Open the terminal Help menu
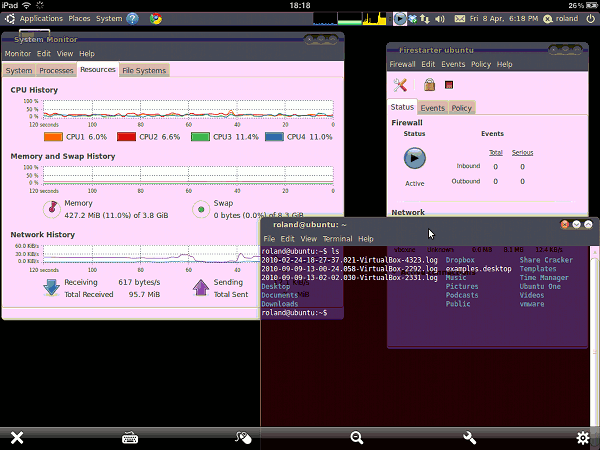The height and width of the screenshot is (450, 600). click(365, 239)
